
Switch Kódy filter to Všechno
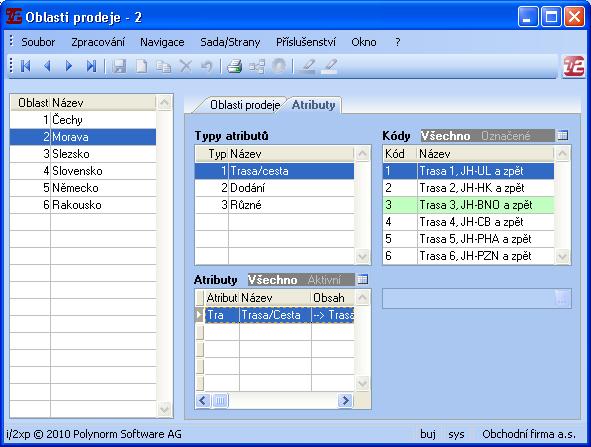446,136
